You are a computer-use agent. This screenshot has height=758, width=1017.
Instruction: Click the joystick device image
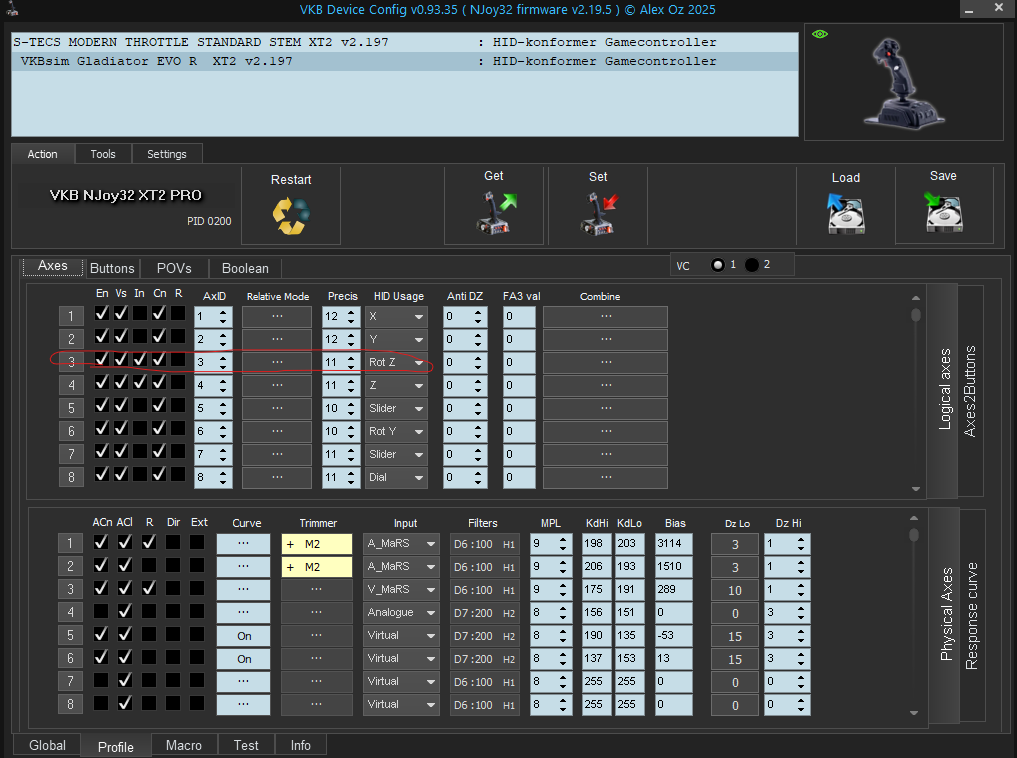[903, 83]
